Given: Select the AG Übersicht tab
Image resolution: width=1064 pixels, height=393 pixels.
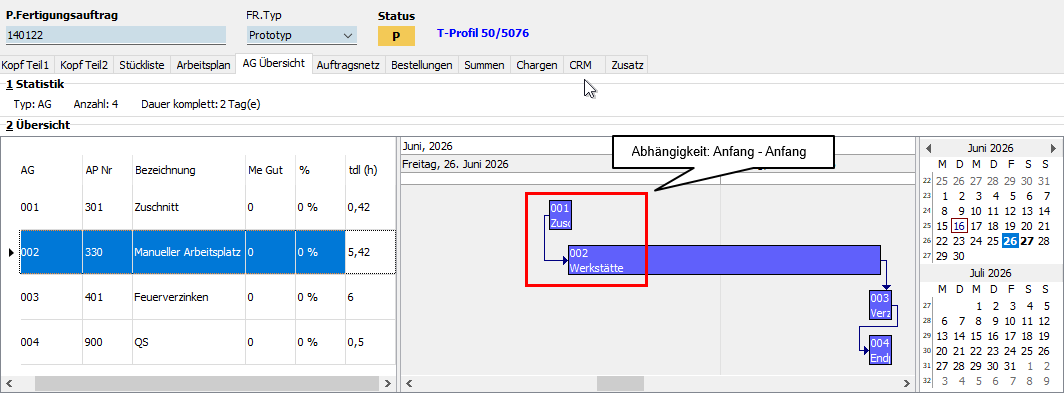Looking at the screenshot, I should pos(273,64).
